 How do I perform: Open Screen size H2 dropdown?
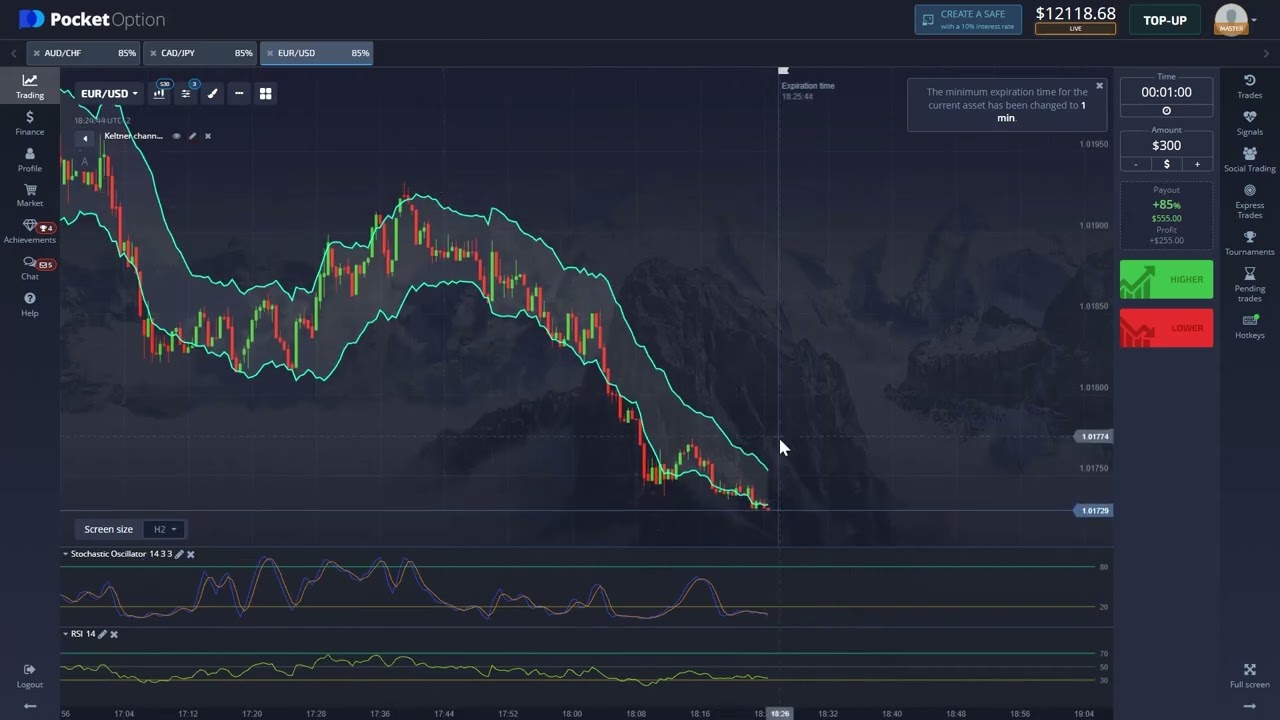pyautogui.click(x=165, y=529)
